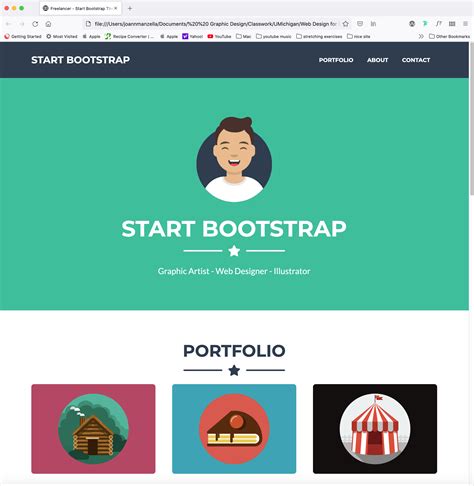Go to the browser home page

[x=48, y=24]
